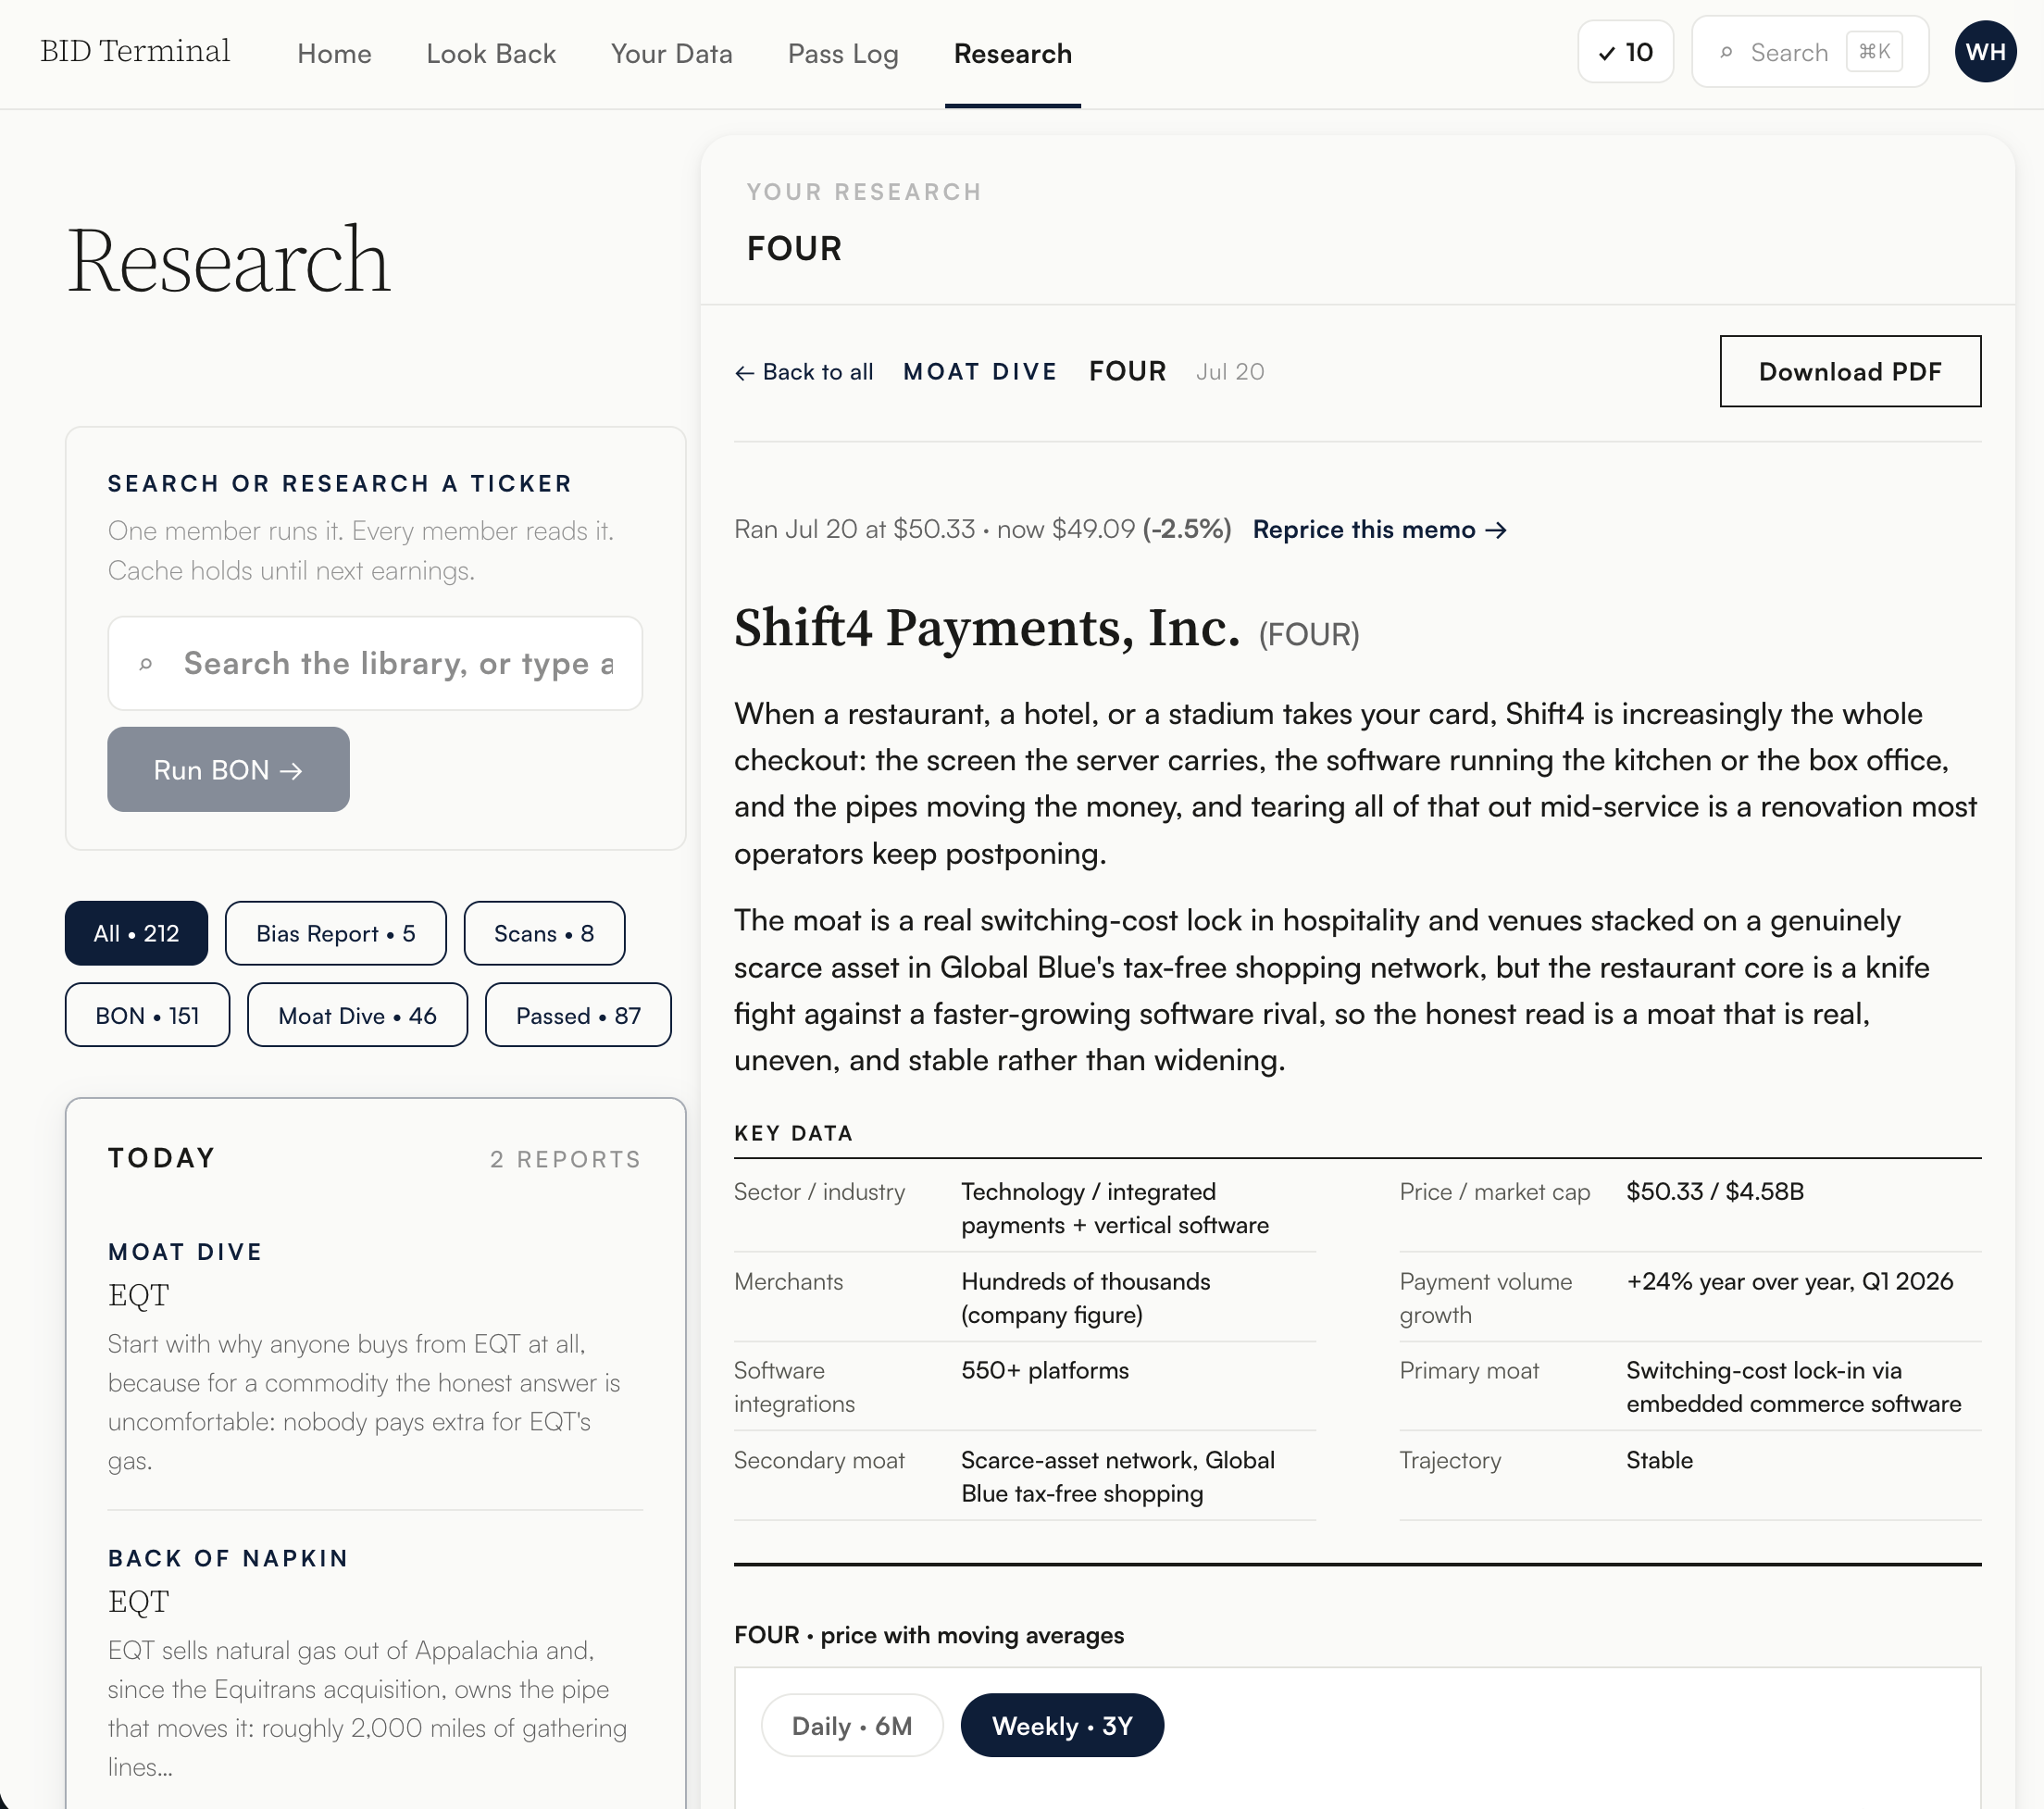
Task: Go to the Home tab
Action: pos(334,54)
